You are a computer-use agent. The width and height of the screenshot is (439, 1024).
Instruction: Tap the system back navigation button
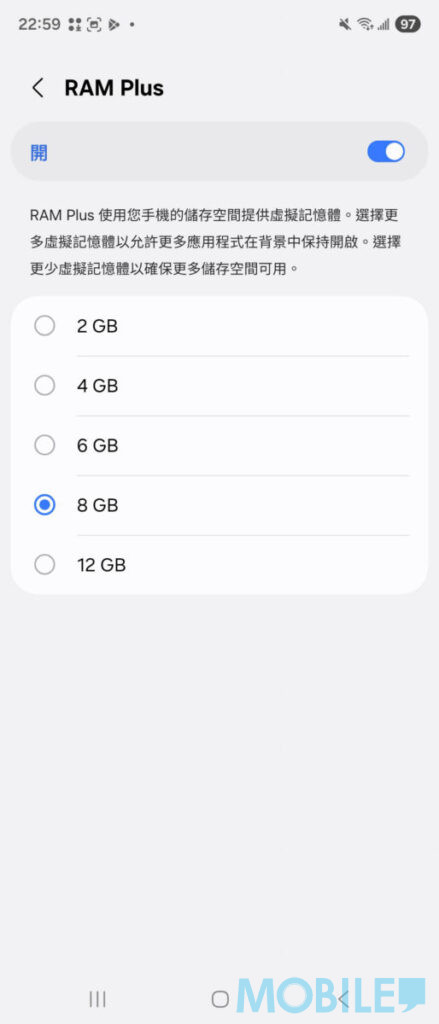pyautogui.click(x=343, y=999)
